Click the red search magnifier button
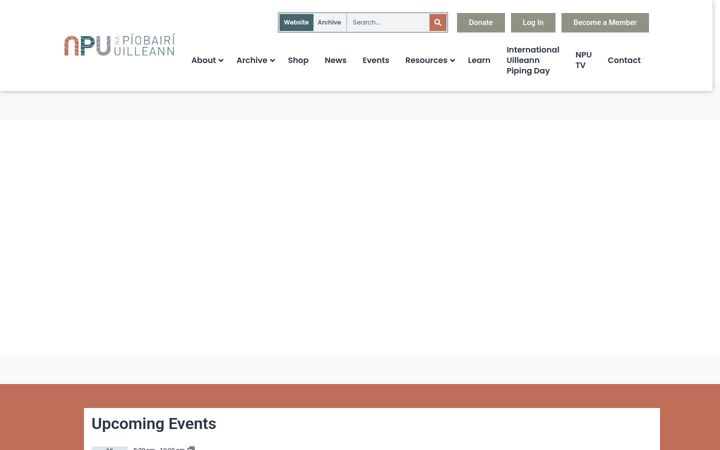This screenshot has height=450, width=720. [438, 22]
